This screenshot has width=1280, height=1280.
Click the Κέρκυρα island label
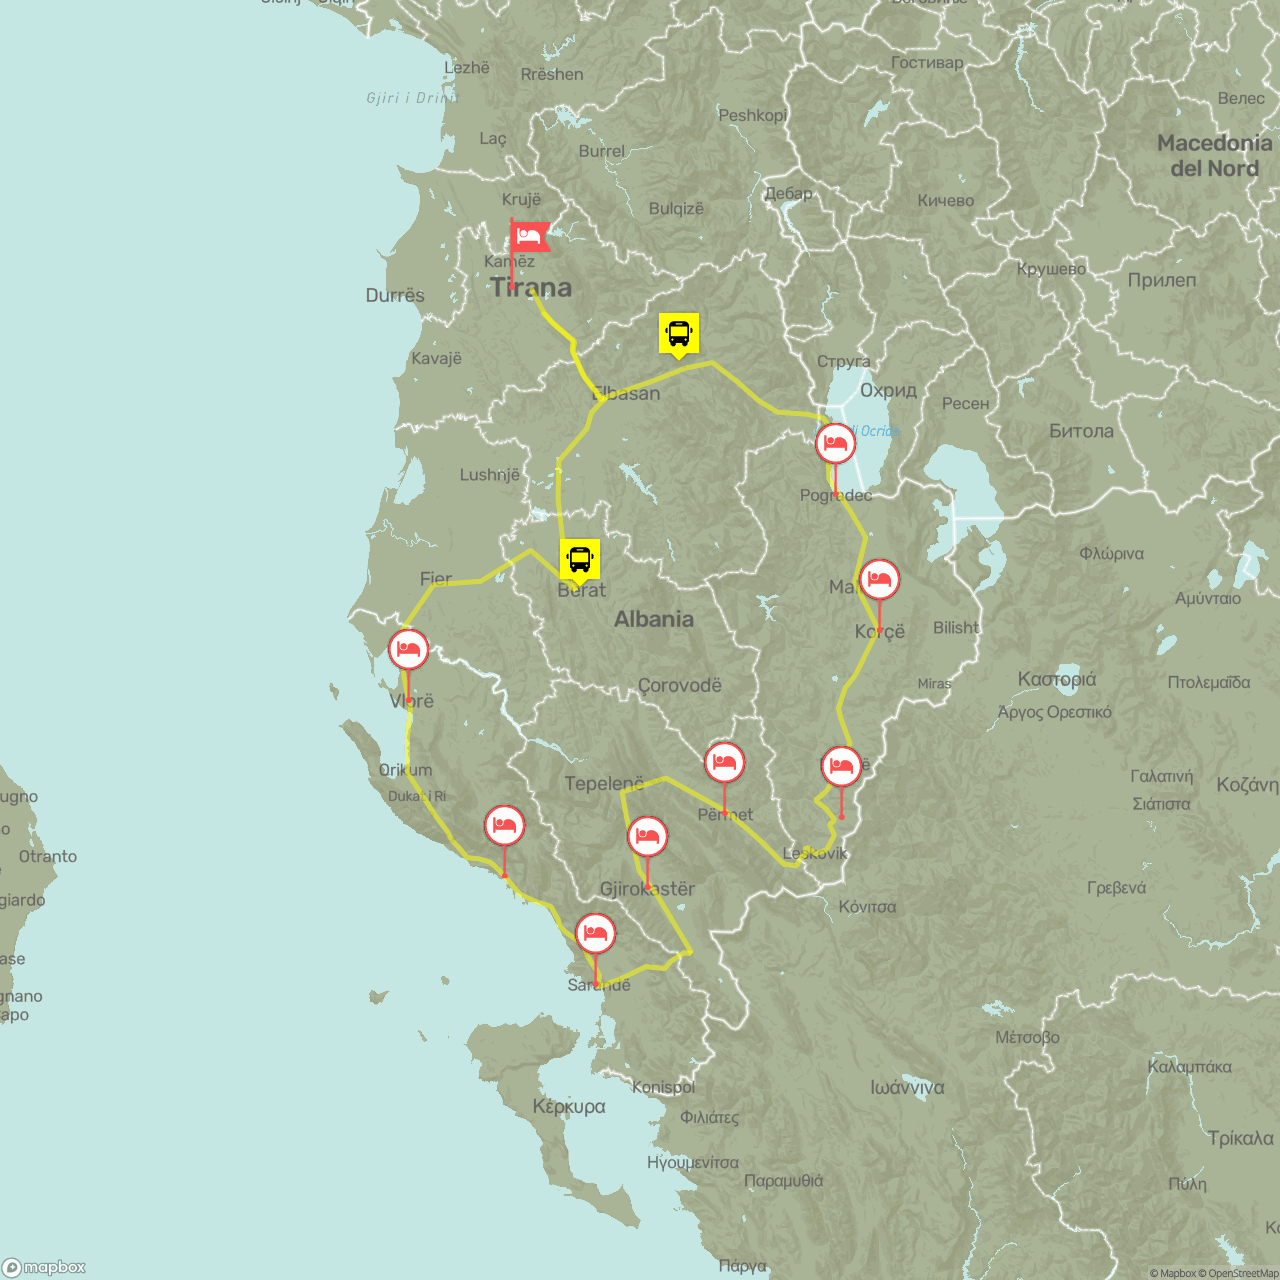pos(569,1107)
